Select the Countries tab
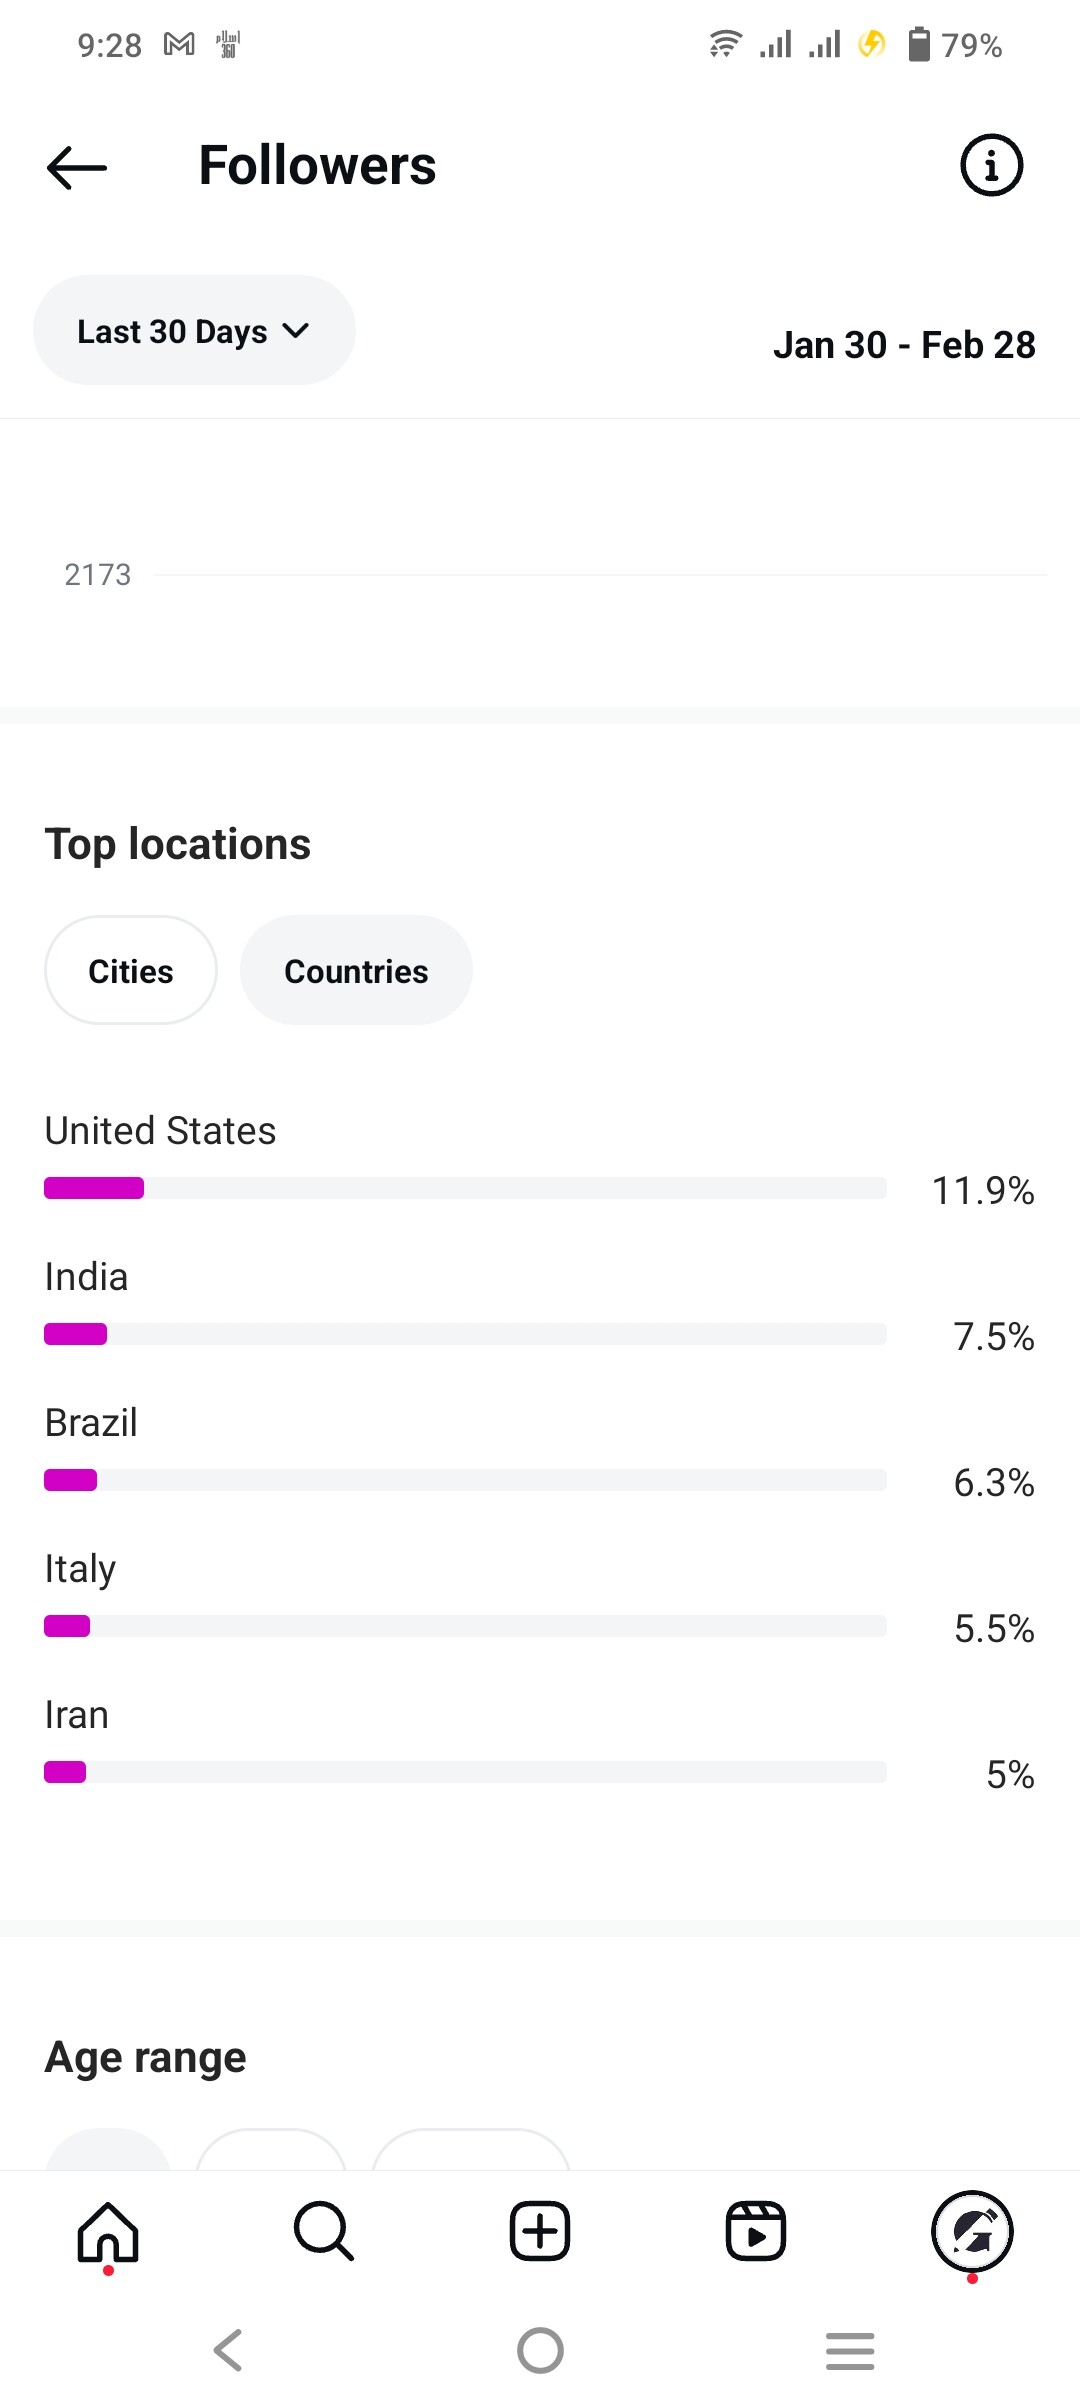Screen dimensions: 1080x2408 click(x=356, y=970)
